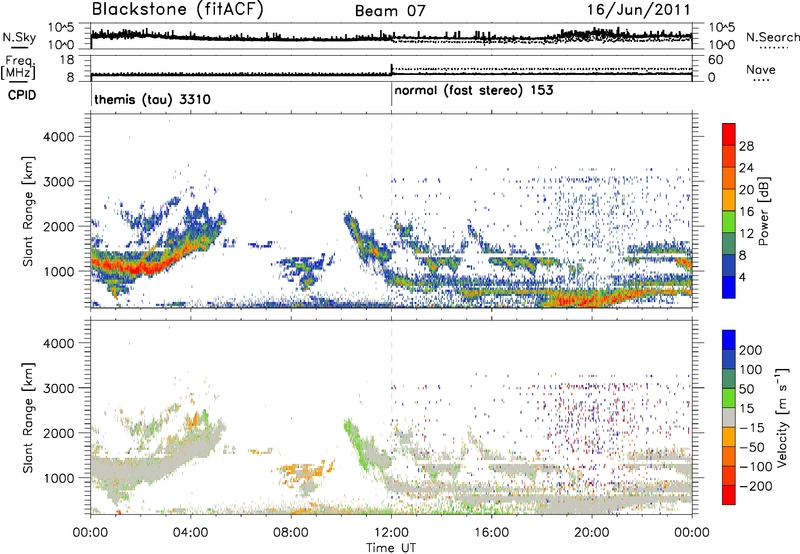Click the 'Nave' legend label
The height and width of the screenshot is (554, 800).
[x=761, y=70]
